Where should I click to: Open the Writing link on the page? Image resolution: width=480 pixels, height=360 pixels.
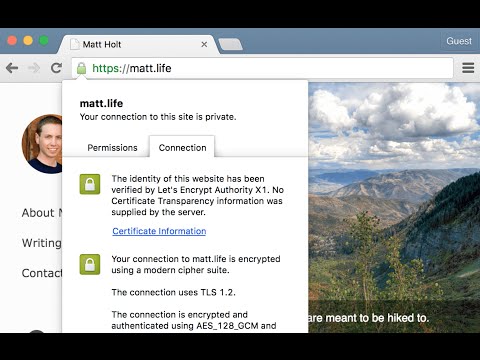(x=42, y=243)
